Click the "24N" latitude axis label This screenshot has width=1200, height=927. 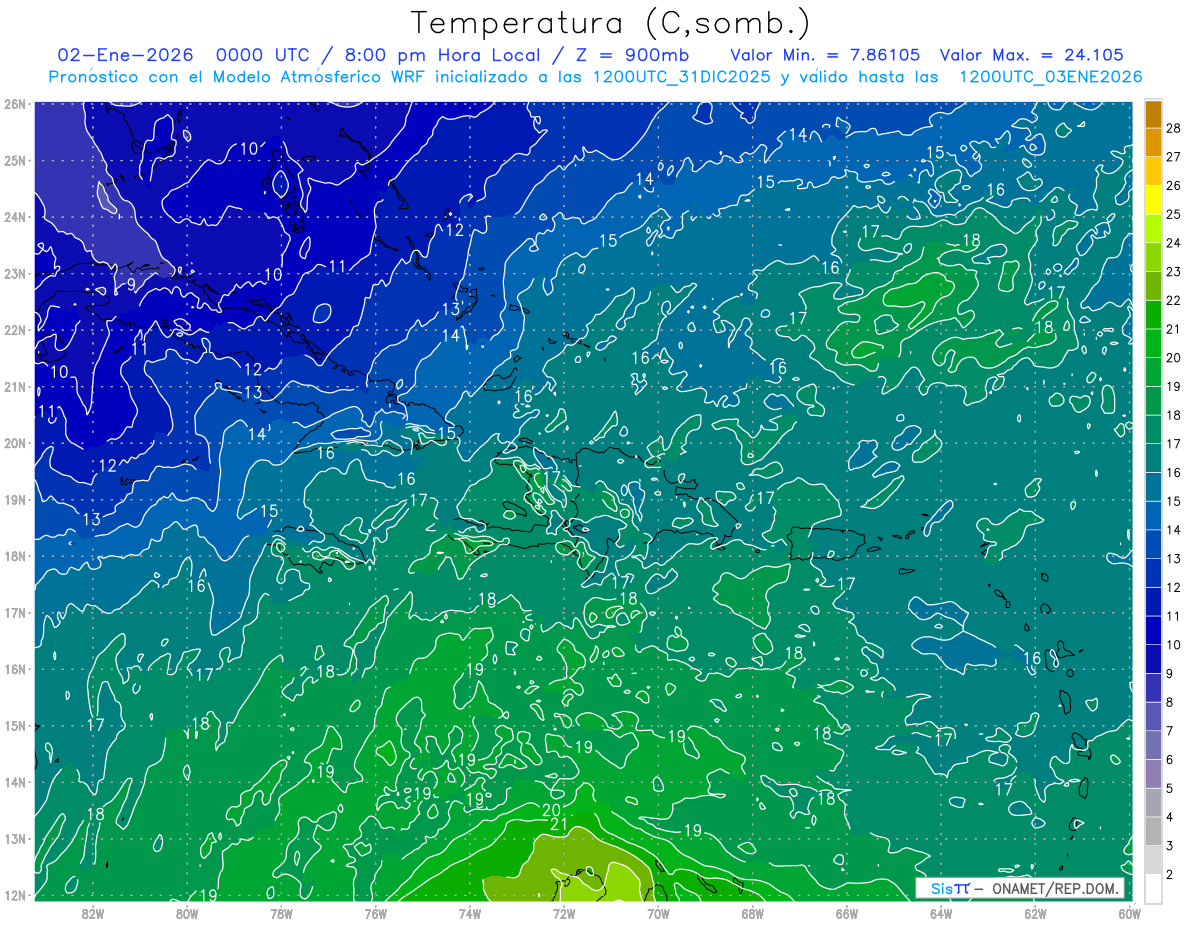coord(15,217)
